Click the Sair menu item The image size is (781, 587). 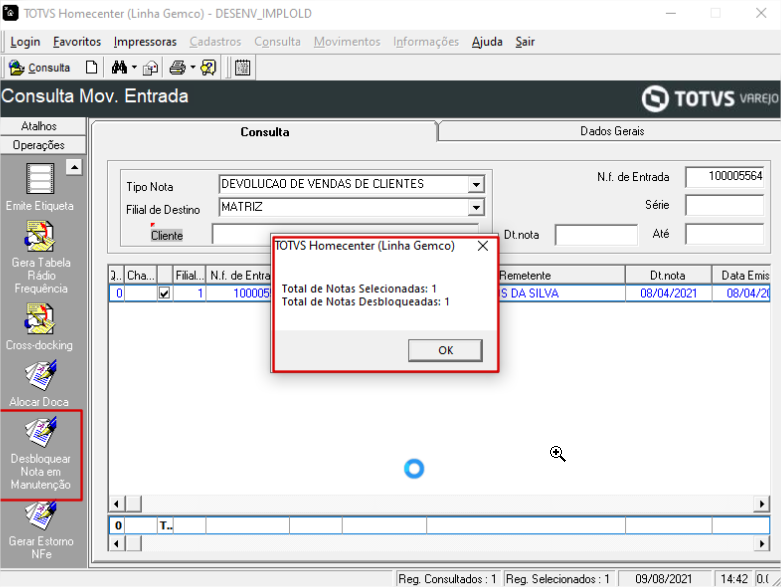(524, 42)
